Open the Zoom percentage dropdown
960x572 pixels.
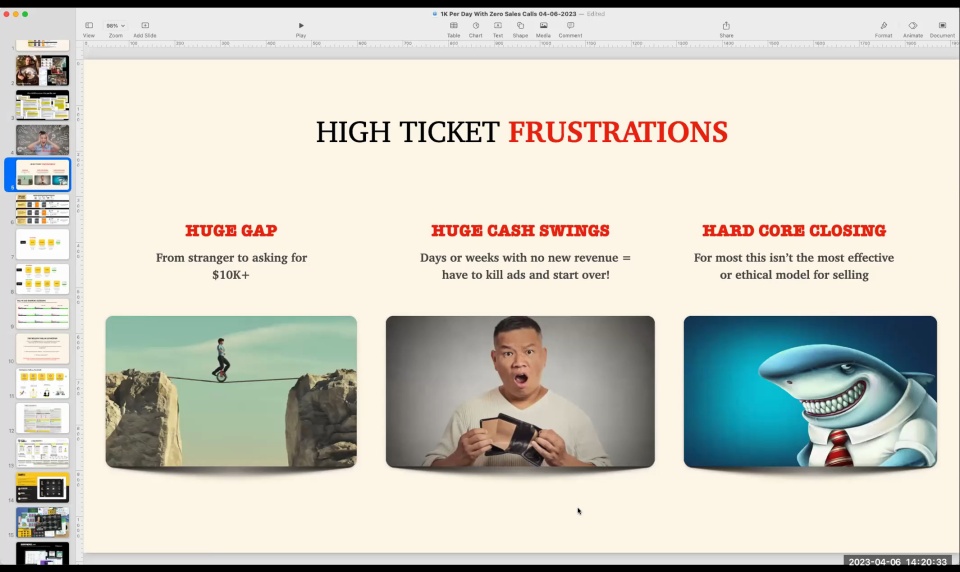pos(115,29)
